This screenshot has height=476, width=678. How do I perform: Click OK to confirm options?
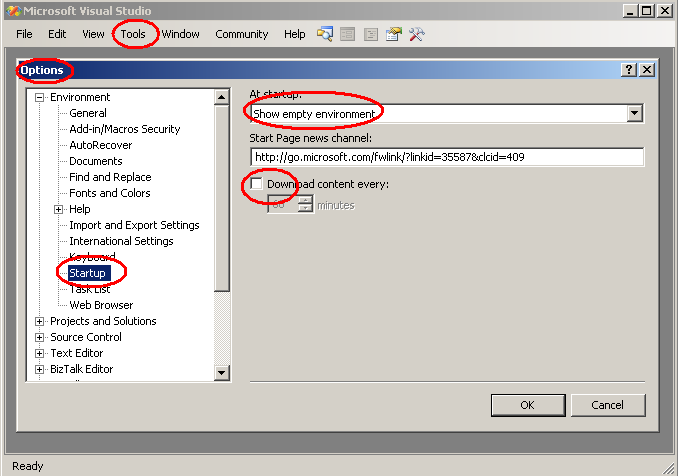(528, 405)
